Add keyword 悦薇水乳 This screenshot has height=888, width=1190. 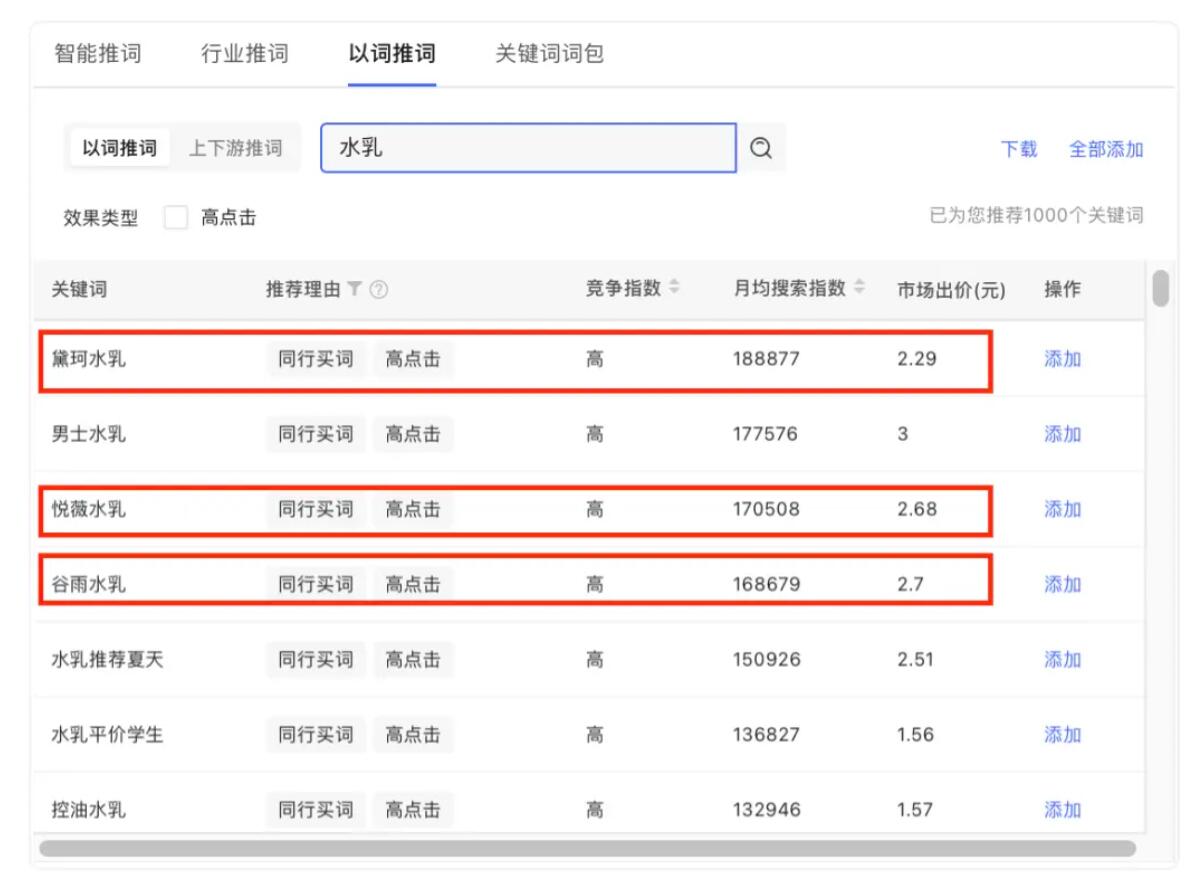click(1062, 509)
